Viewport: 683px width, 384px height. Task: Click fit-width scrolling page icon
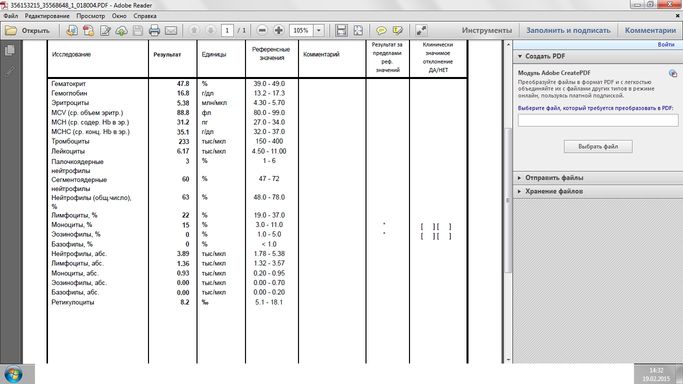coord(342,30)
